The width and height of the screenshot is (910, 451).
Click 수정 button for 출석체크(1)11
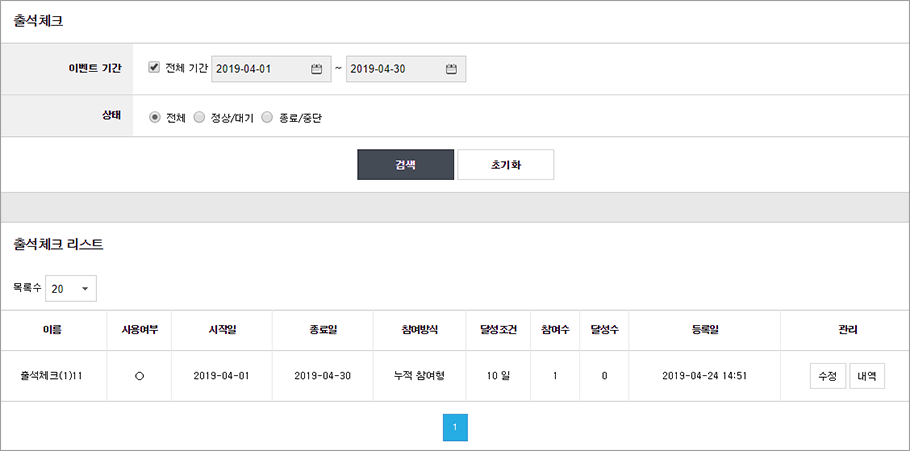point(828,376)
